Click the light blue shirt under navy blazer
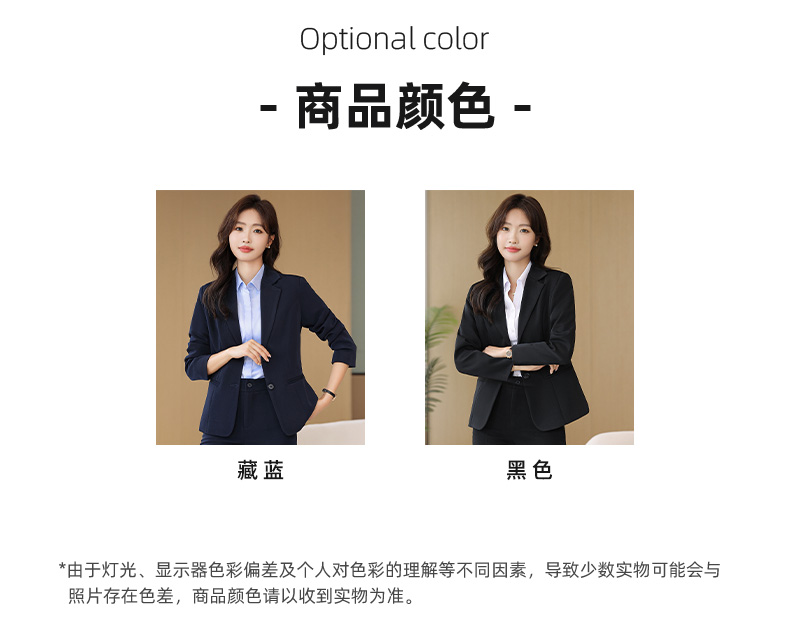 click(x=250, y=325)
